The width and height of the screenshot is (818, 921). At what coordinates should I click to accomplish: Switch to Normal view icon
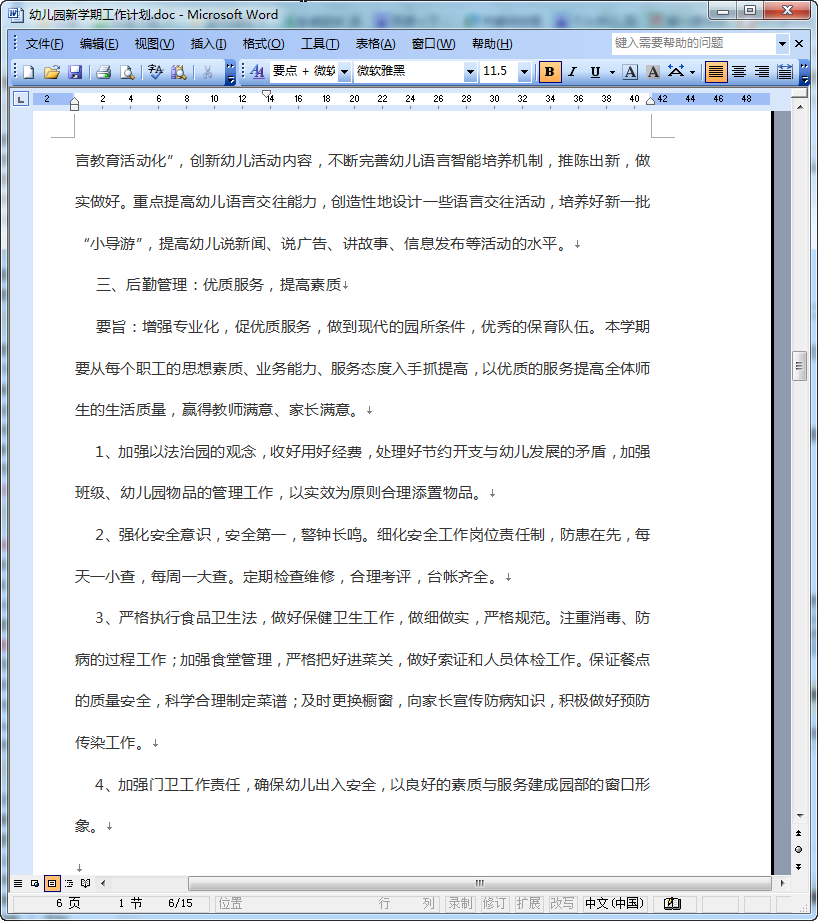18,883
